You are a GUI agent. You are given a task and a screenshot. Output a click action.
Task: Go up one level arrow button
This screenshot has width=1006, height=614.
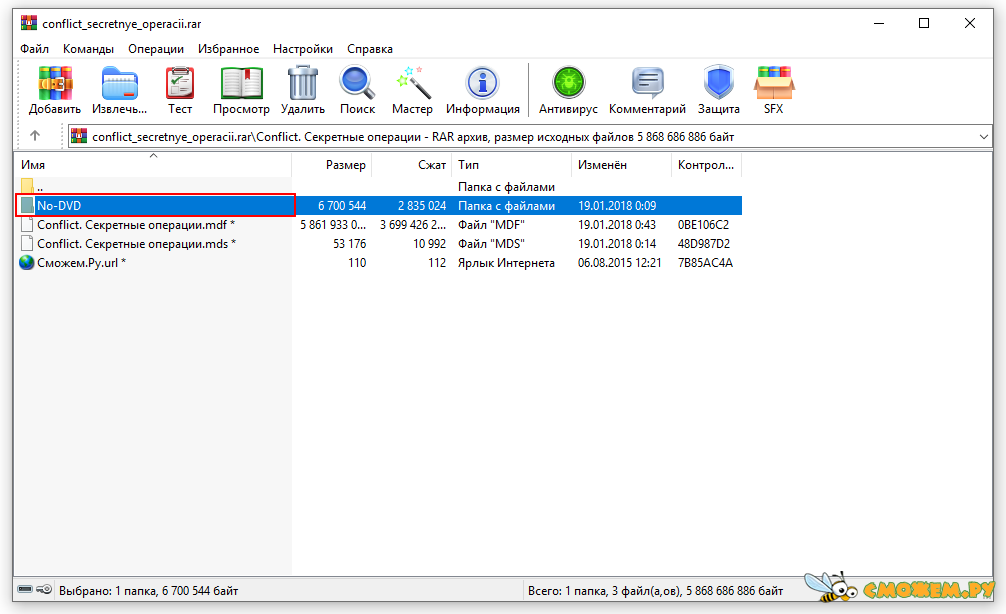point(35,135)
